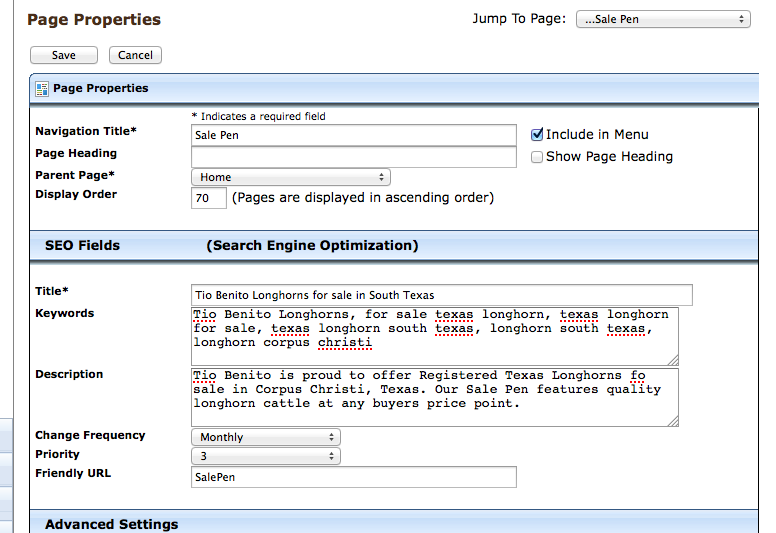Click the Cancel button

coord(135,55)
